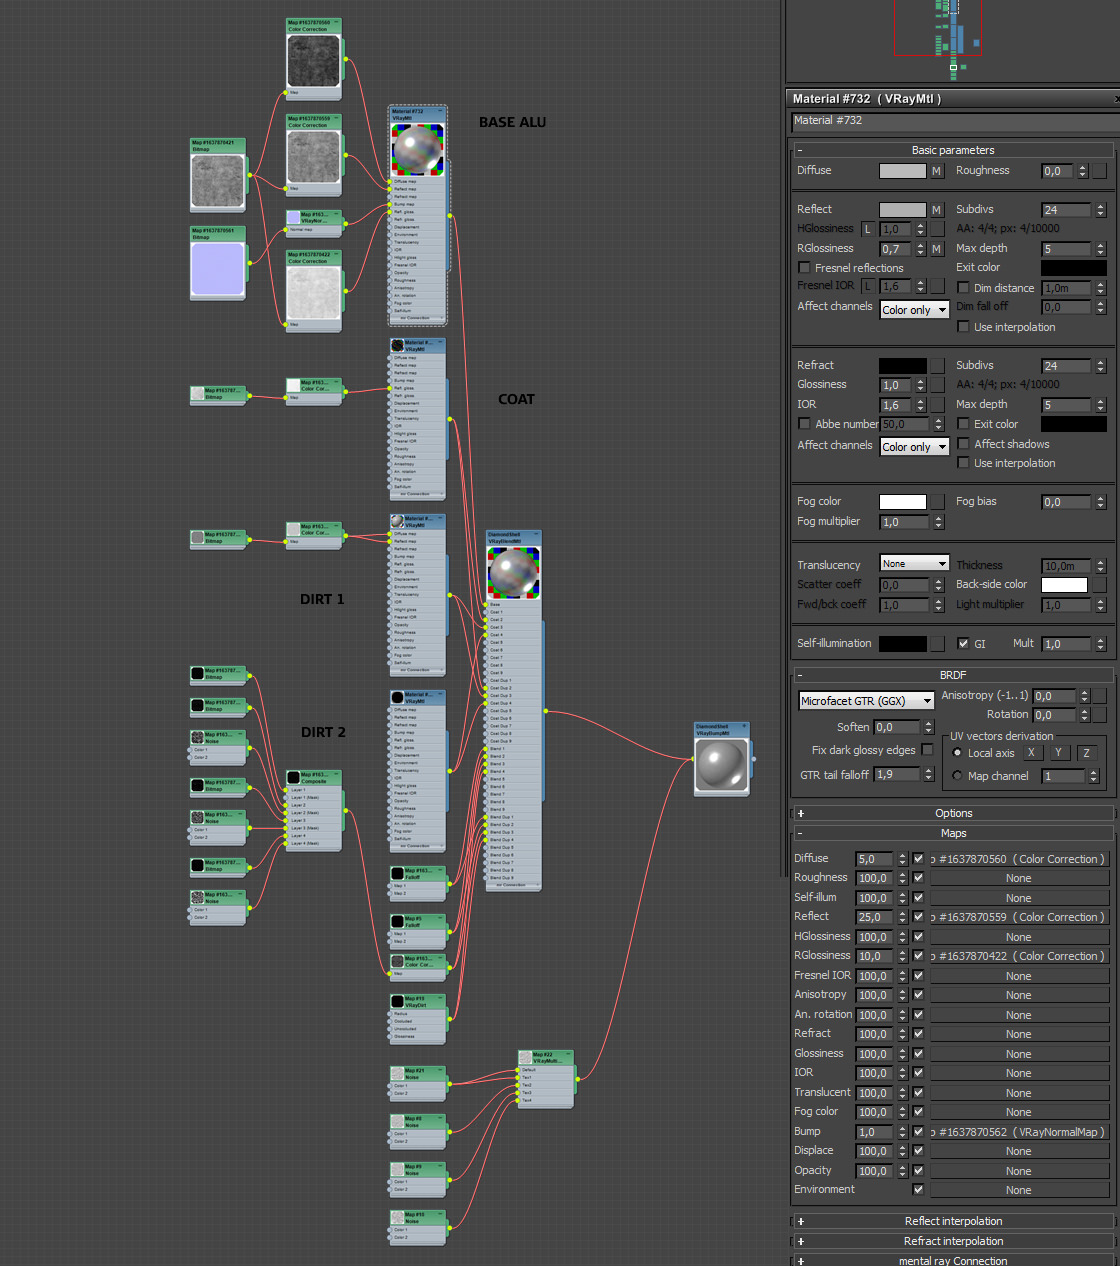1120x1266 pixels.
Task: Expand the Refract interpolation rollout
Action: (x=953, y=1241)
